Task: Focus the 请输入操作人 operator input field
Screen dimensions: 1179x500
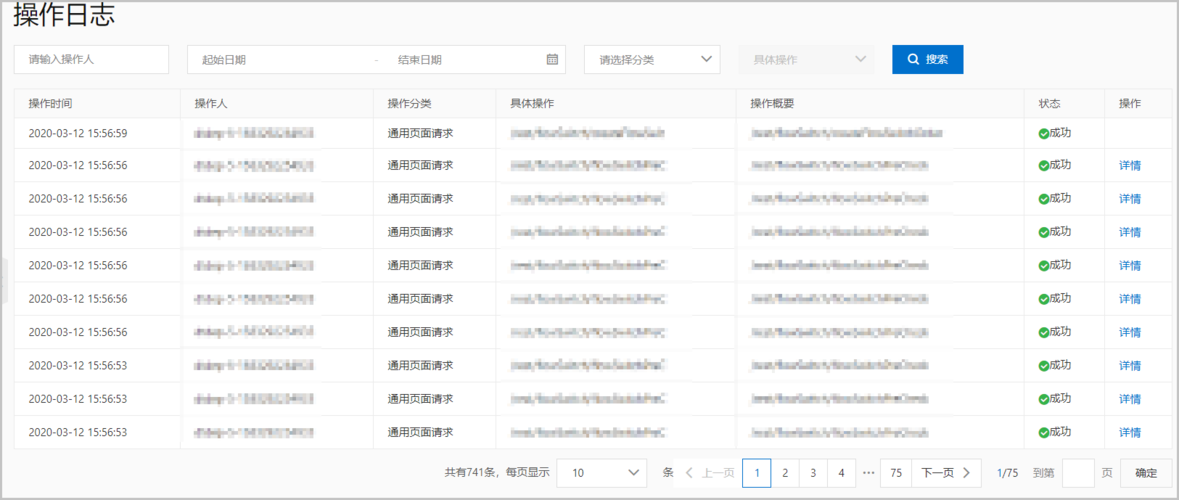Action: [x=91, y=59]
